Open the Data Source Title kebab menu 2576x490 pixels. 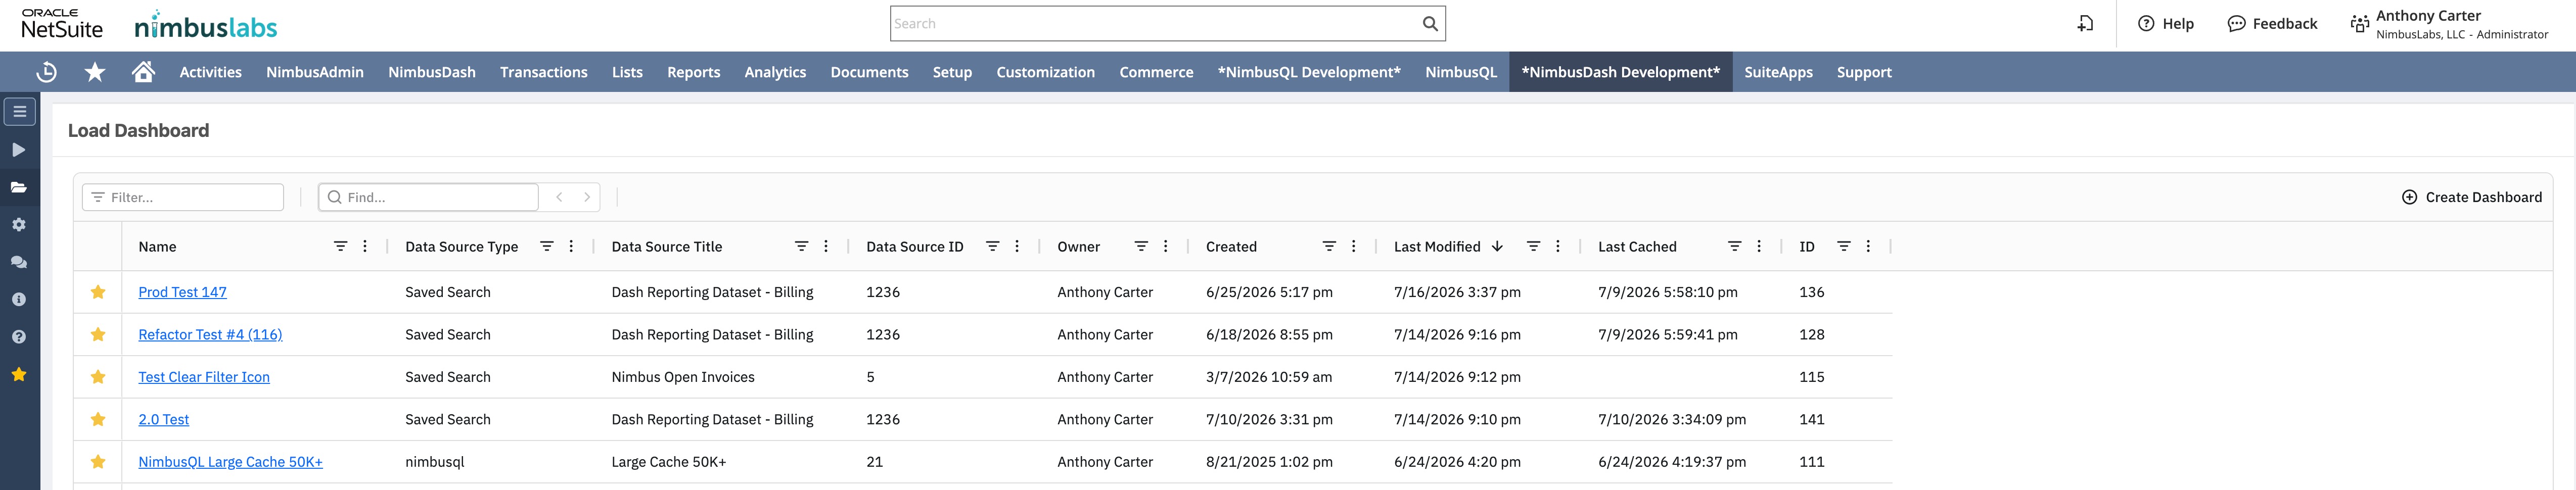(x=826, y=246)
